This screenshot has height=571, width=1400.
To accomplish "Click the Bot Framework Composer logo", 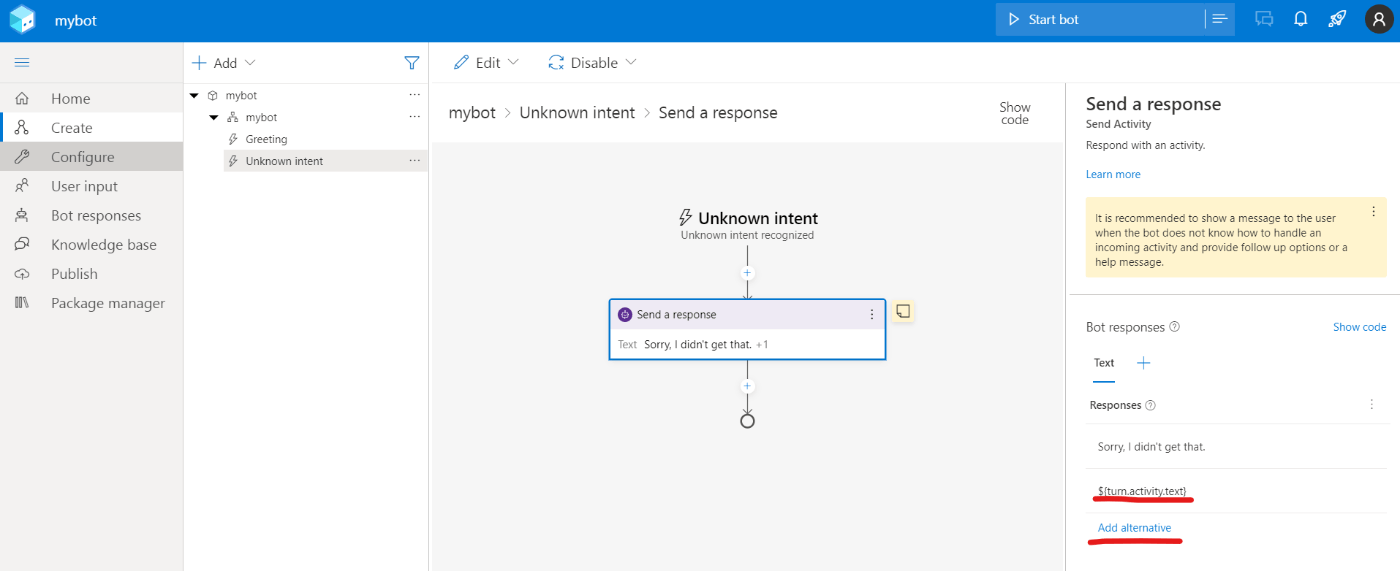I will (x=22, y=19).
